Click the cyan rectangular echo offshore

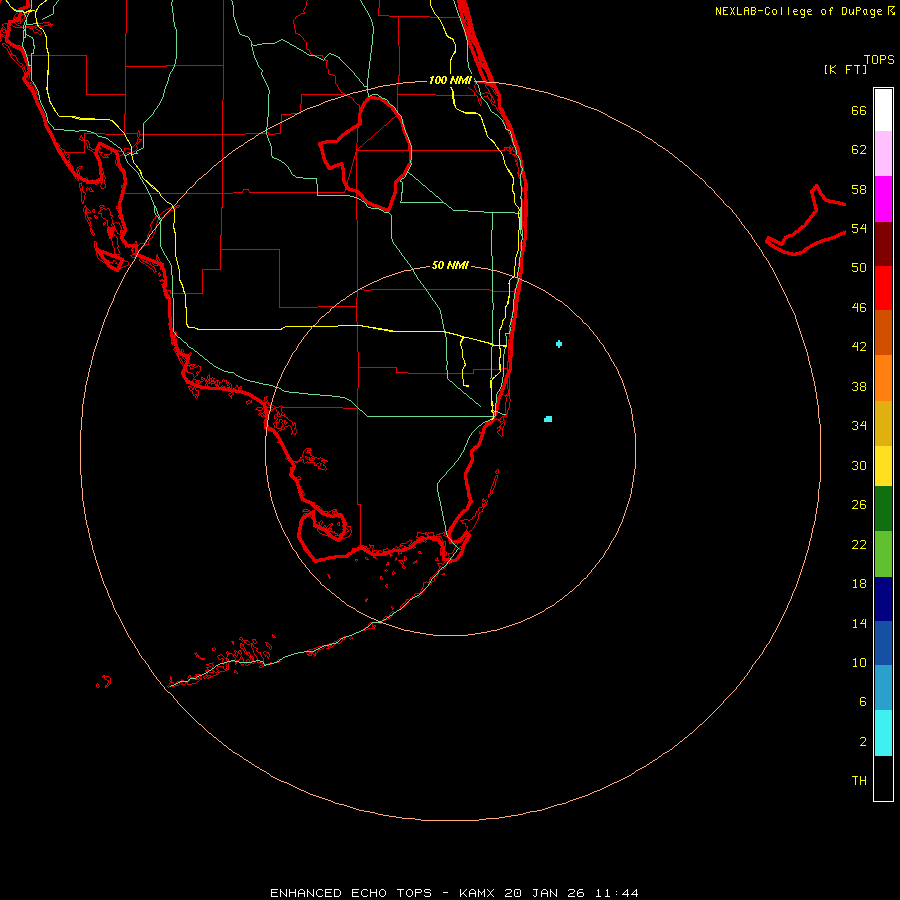(x=548, y=419)
